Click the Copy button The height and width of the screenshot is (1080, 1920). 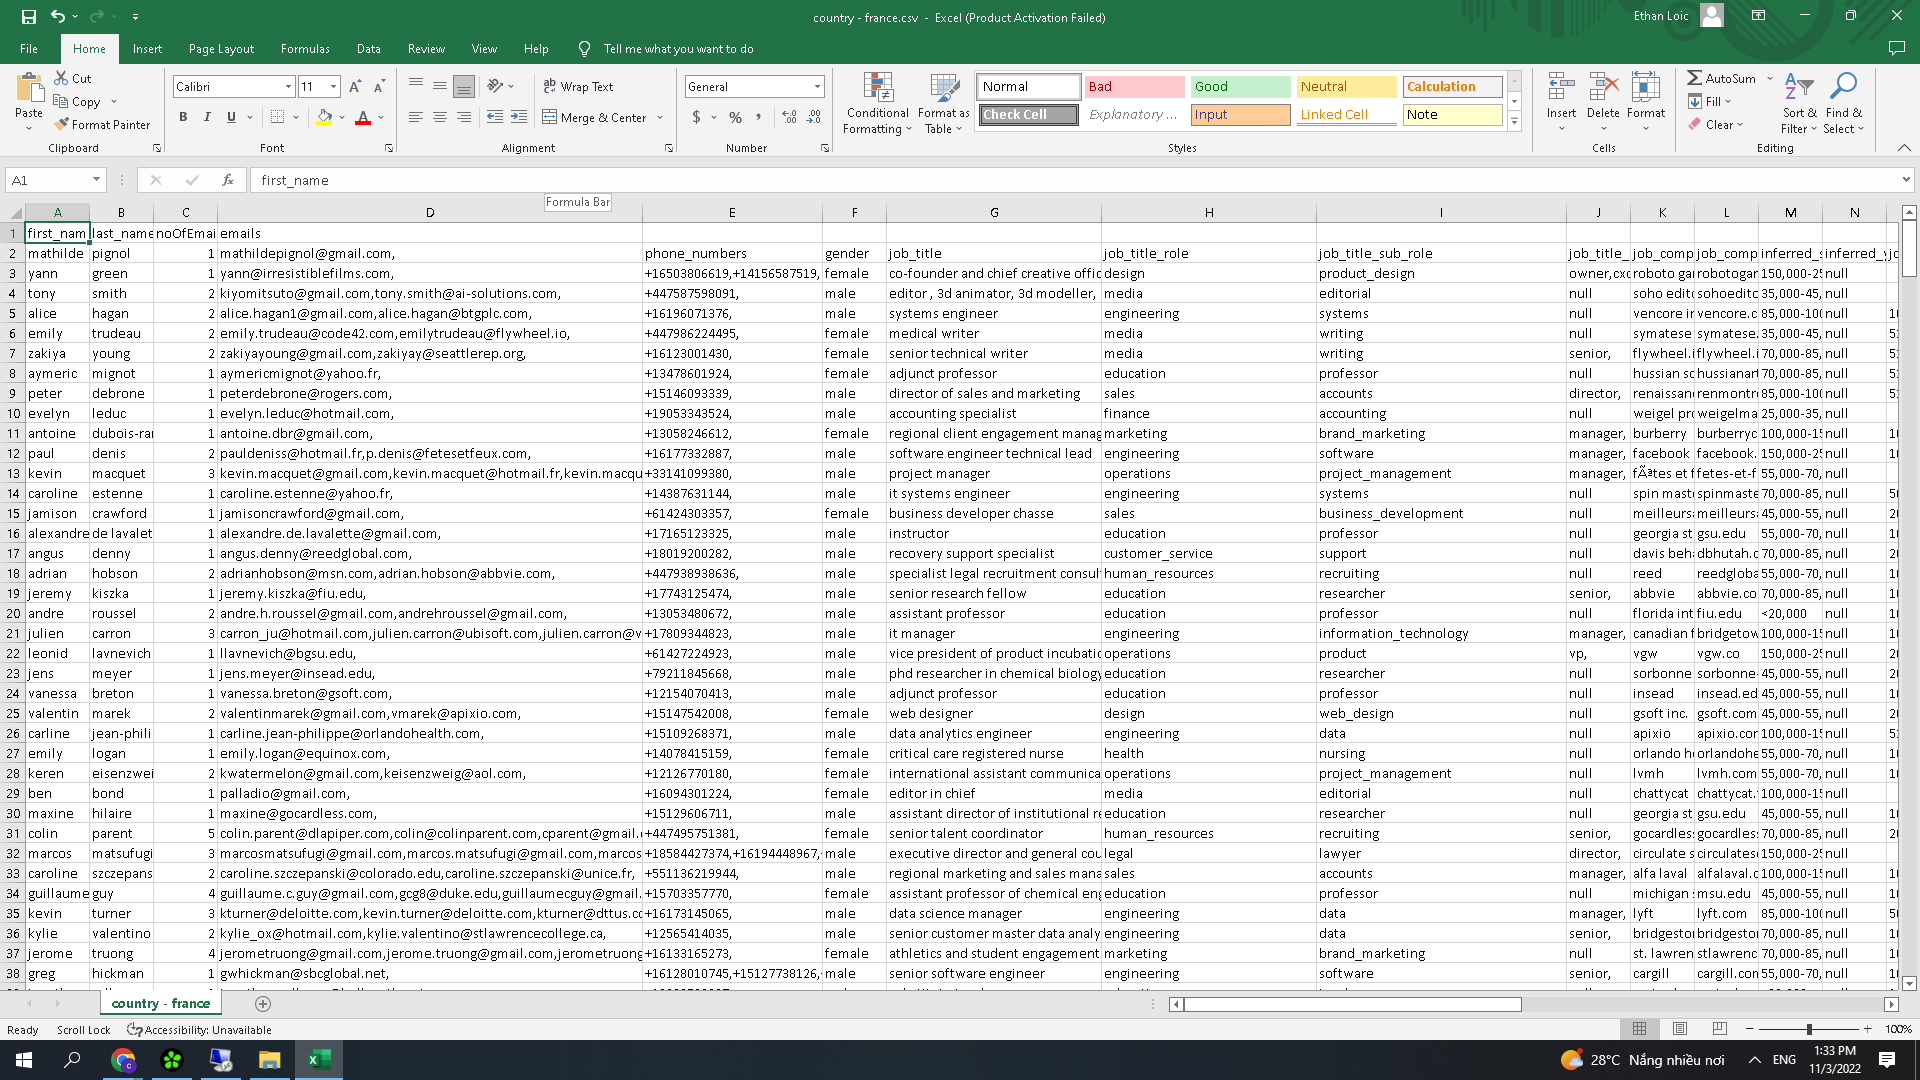click(x=77, y=101)
